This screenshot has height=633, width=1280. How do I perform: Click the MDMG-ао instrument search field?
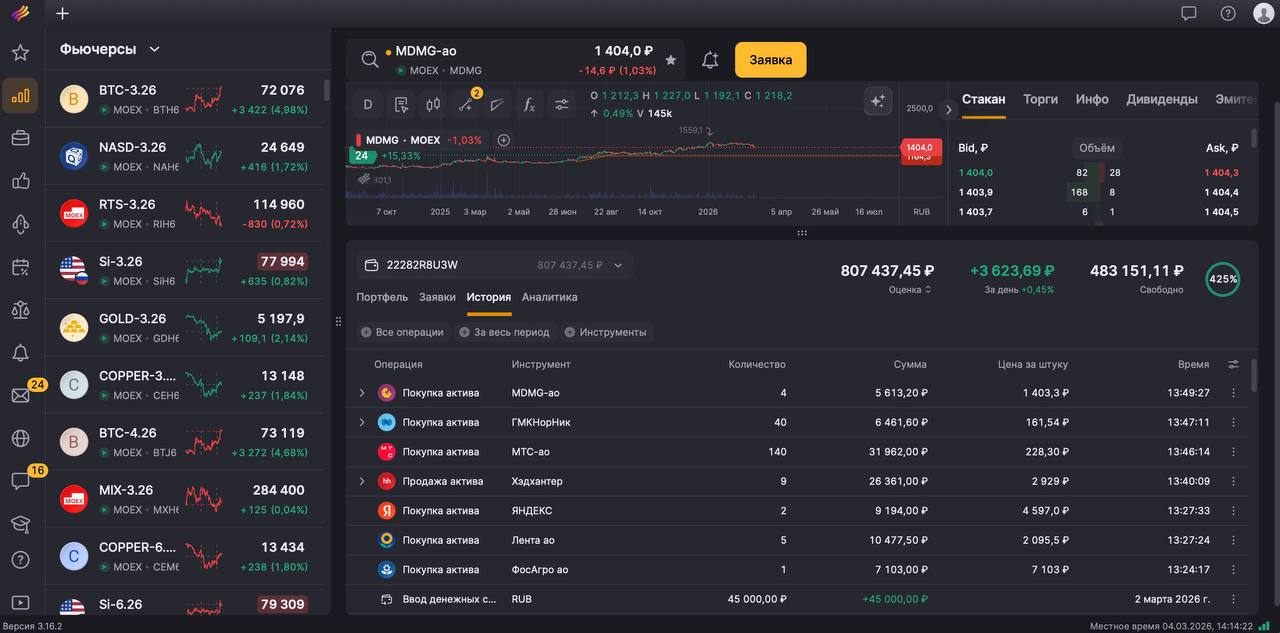click(x=480, y=60)
